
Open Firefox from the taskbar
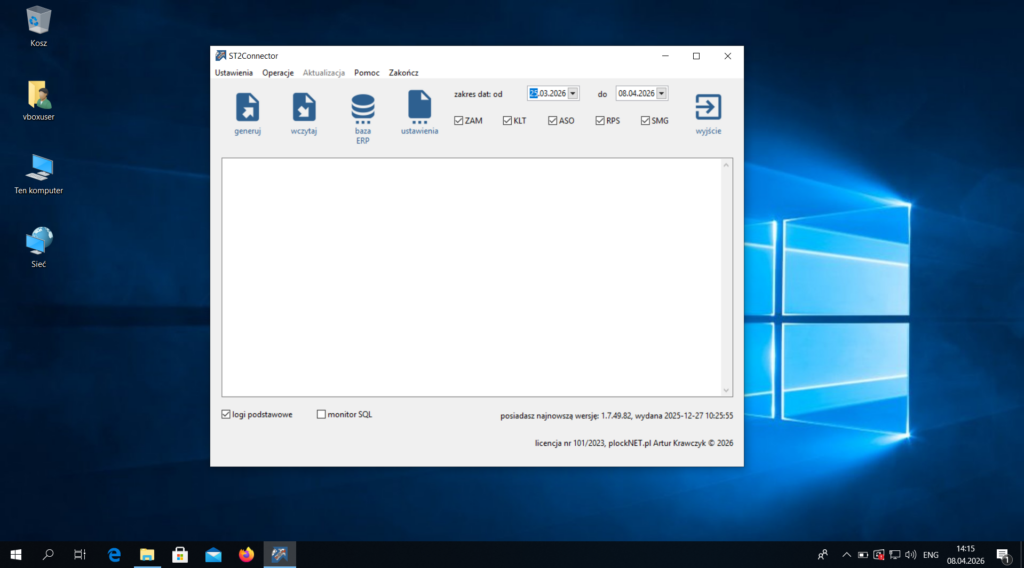pyautogui.click(x=246, y=554)
